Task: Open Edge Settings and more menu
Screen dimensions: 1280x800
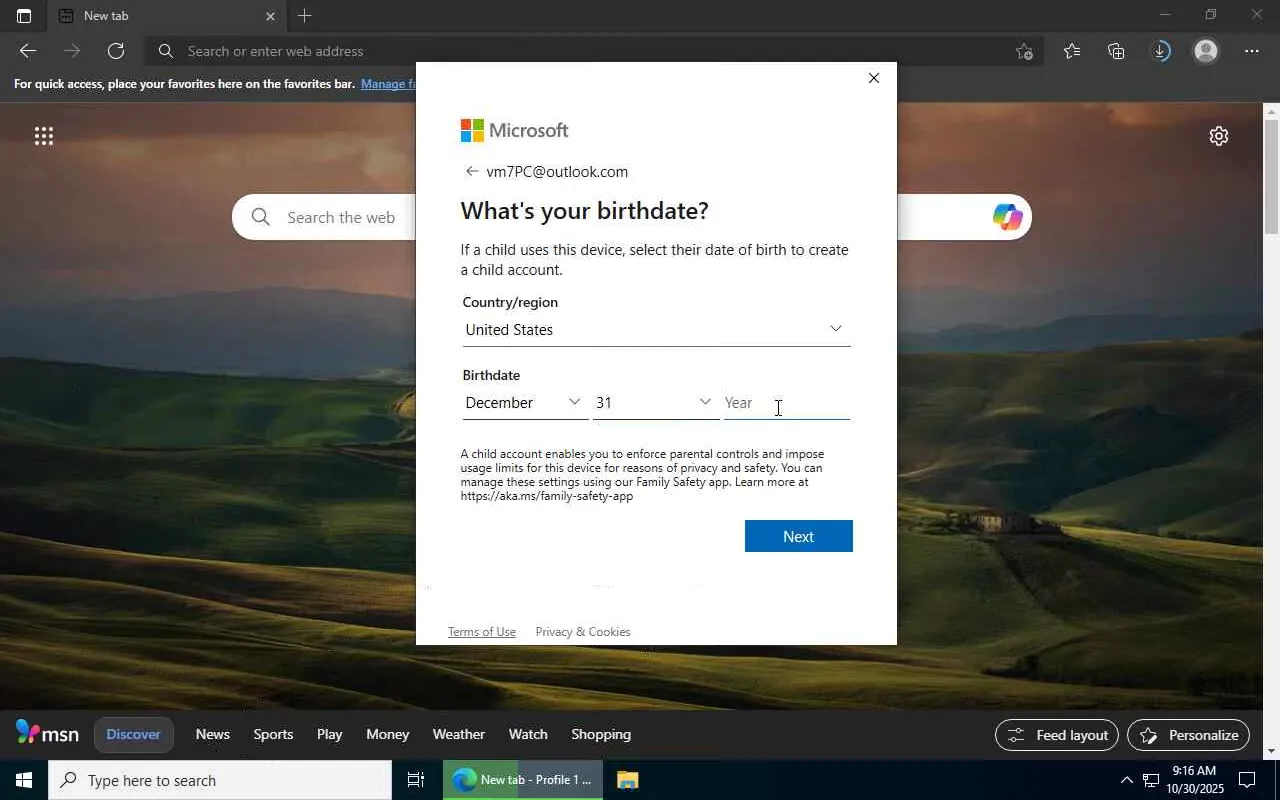Action: [1252, 51]
